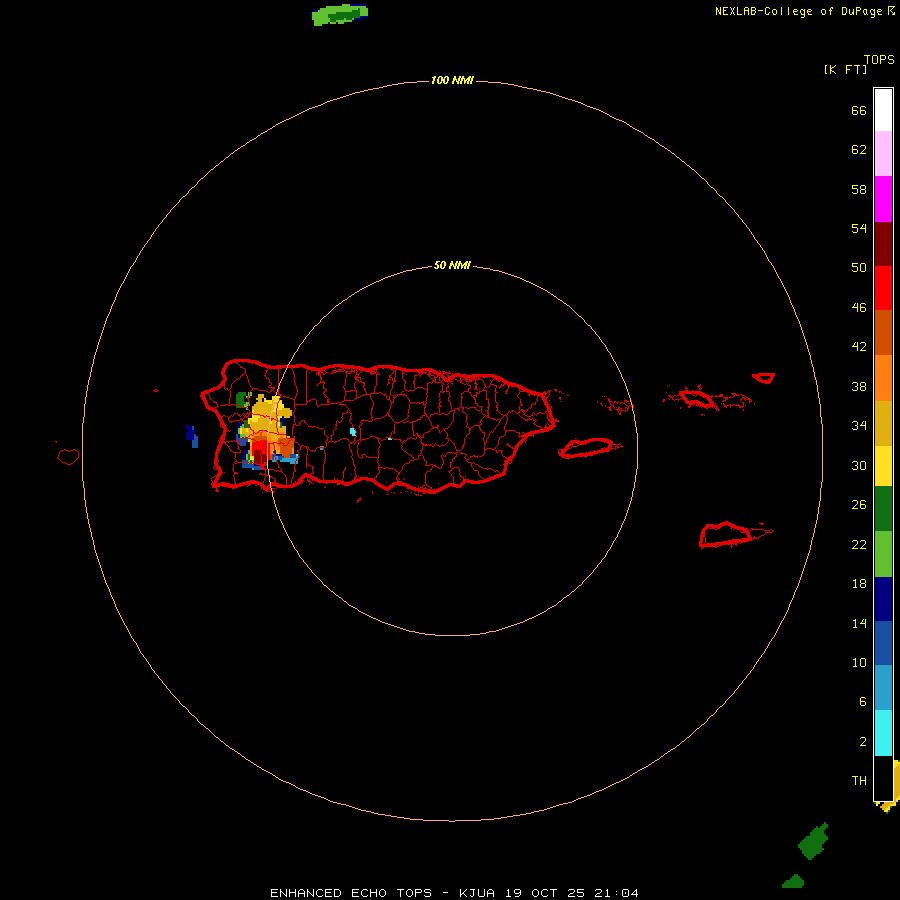Click the light pink legend swatch
The width and height of the screenshot is (900, 900).
tap(883, 154)
